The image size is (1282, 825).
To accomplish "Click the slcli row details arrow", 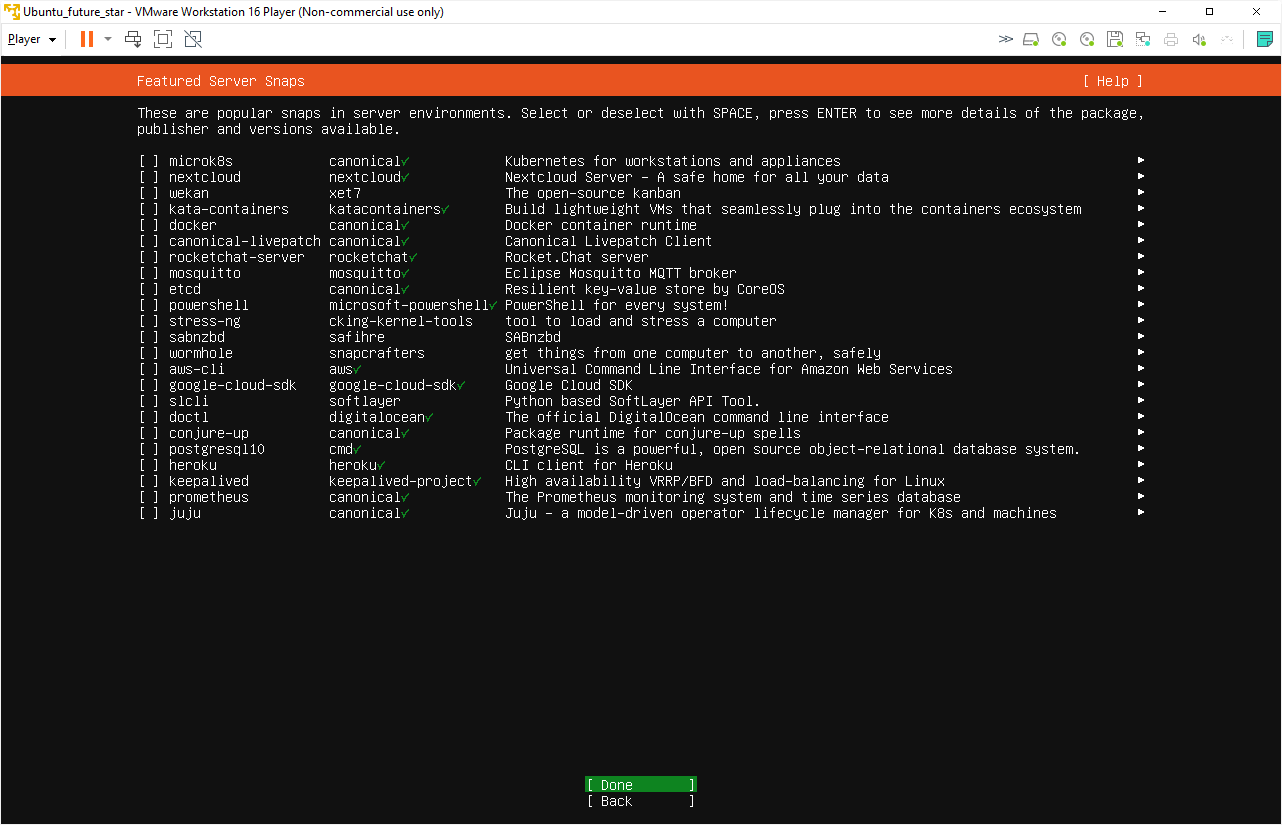I will (1141, 401).
